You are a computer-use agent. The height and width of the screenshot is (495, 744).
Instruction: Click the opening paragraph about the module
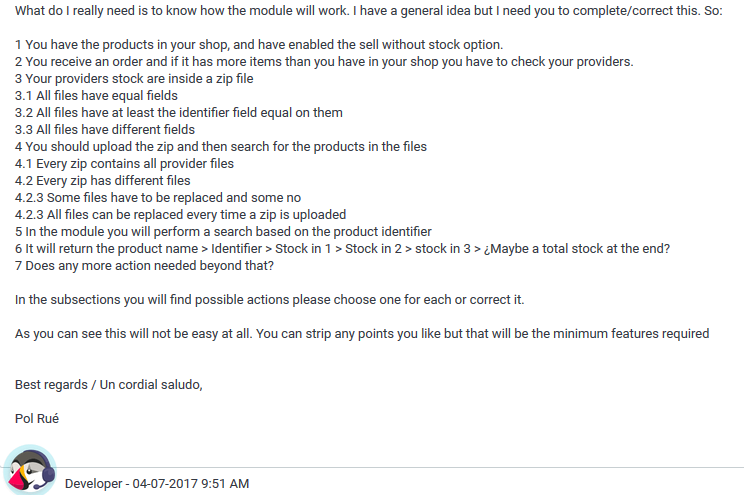click(x=363, y=10)
